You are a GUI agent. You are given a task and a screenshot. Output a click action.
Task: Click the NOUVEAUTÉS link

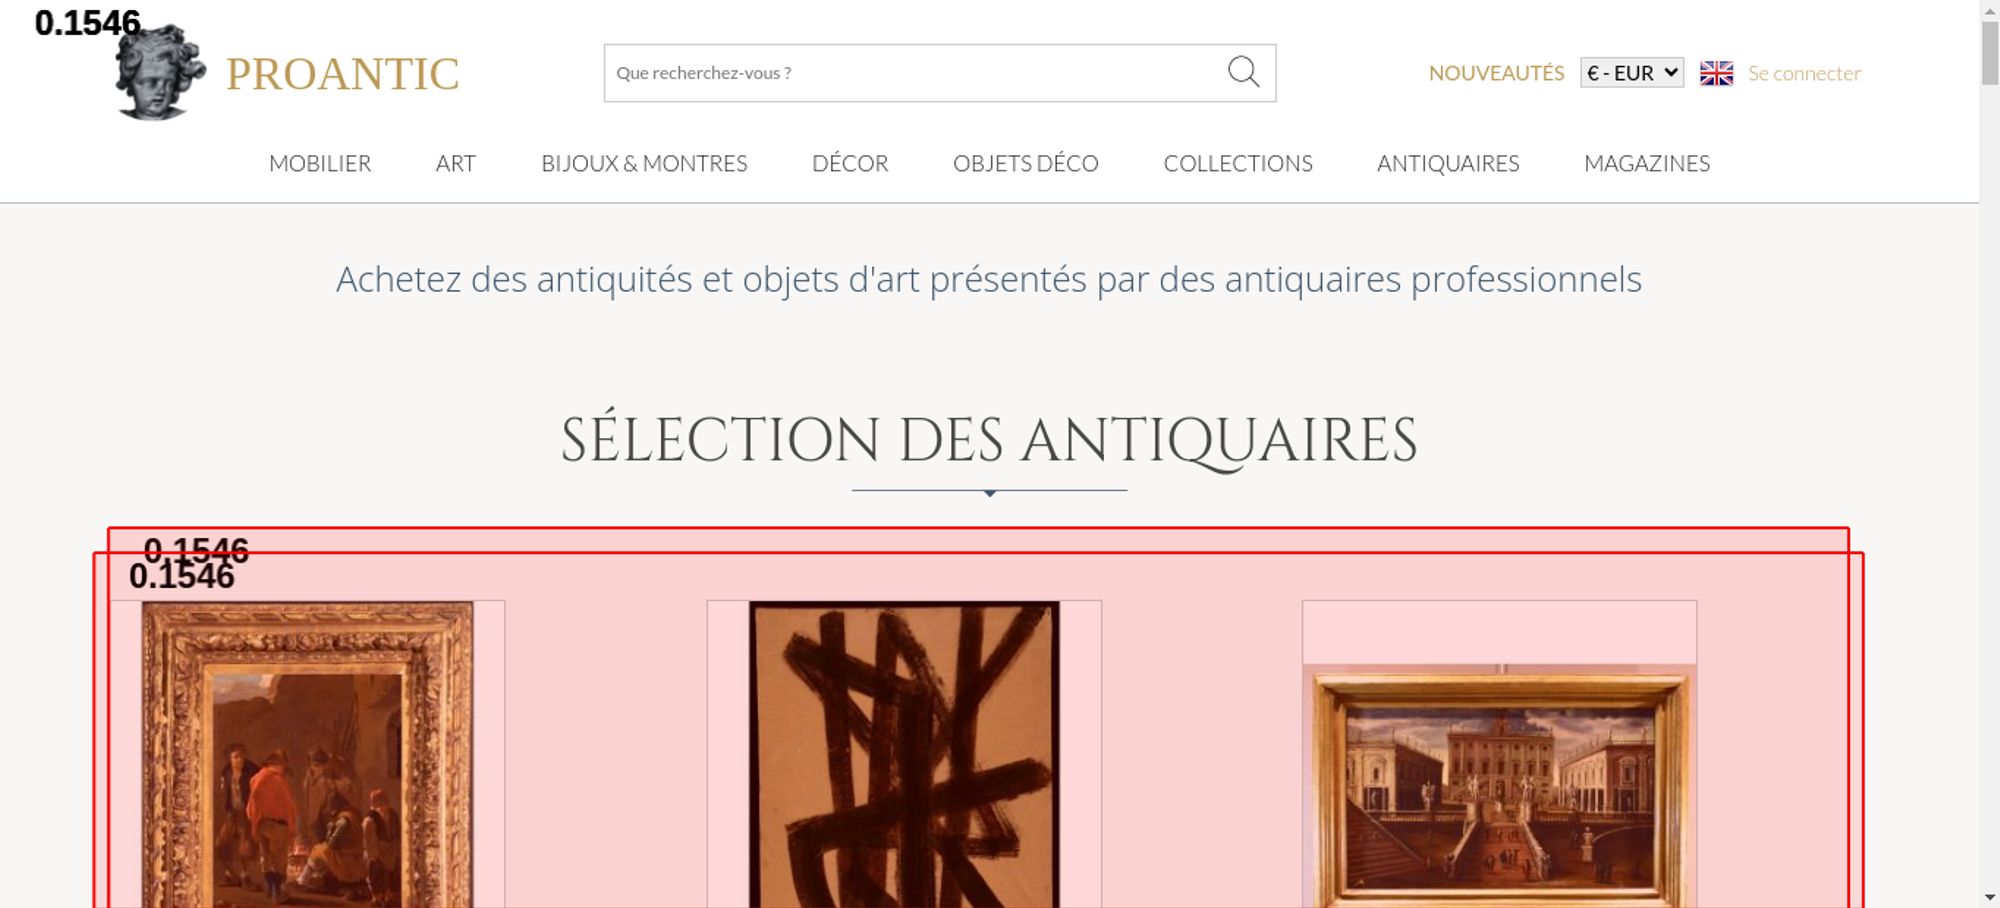coord(1496,73)
